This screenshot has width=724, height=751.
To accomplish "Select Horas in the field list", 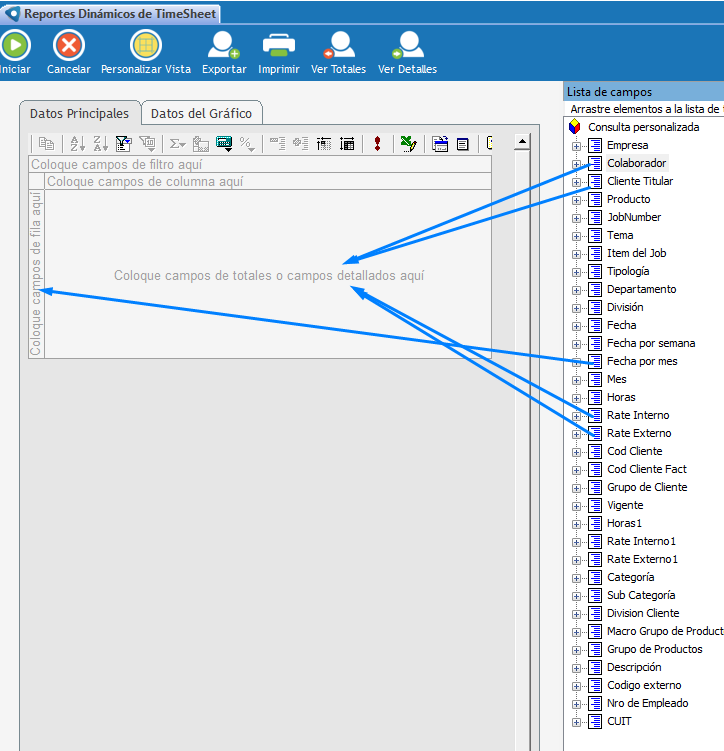I will pos(620,397).
